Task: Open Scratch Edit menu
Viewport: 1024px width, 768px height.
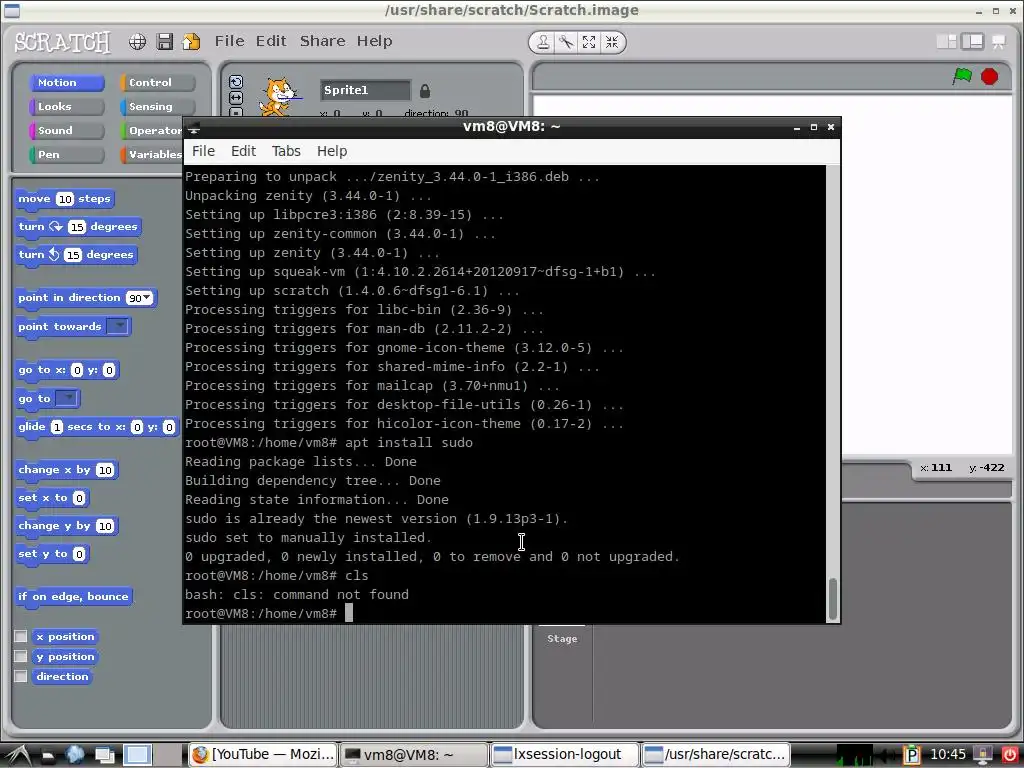Action: [x=271, y=41]
